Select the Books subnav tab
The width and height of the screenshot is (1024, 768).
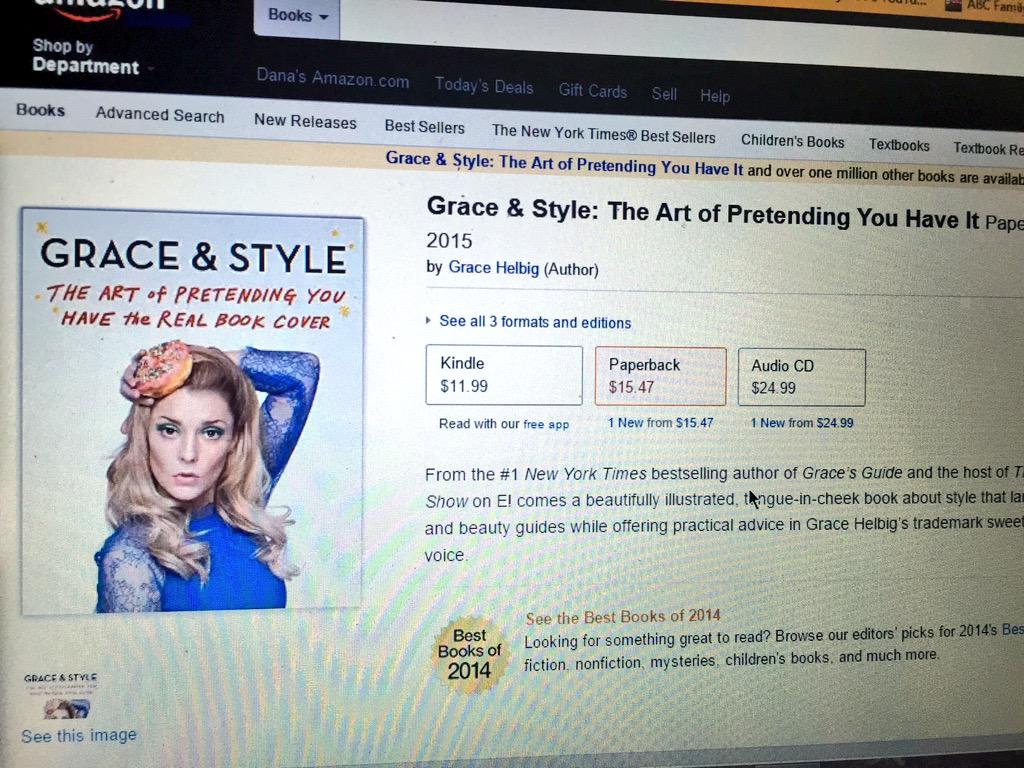[40, 110]
